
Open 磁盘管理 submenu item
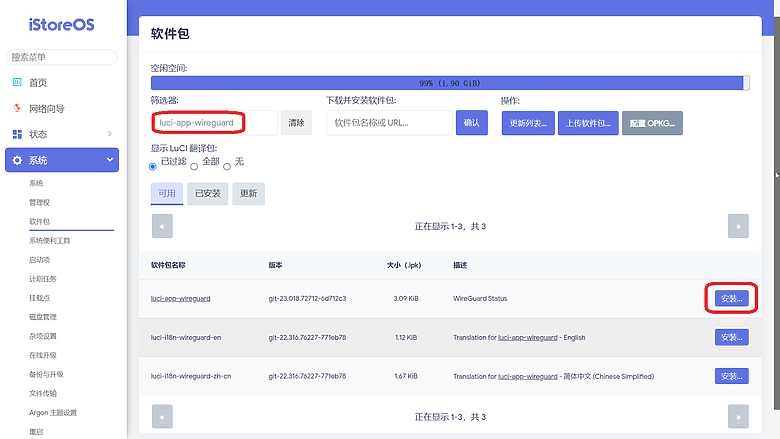click(x=43, y=317)
